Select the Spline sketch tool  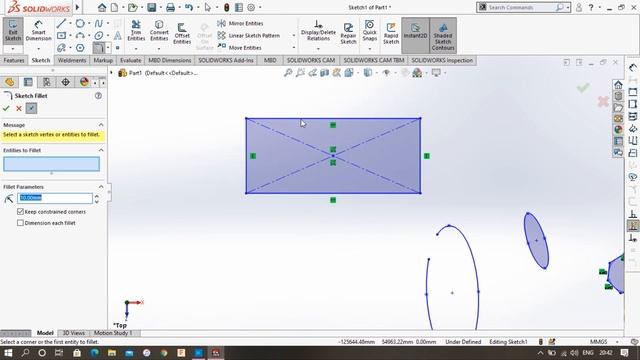click(x=98, y=23)
